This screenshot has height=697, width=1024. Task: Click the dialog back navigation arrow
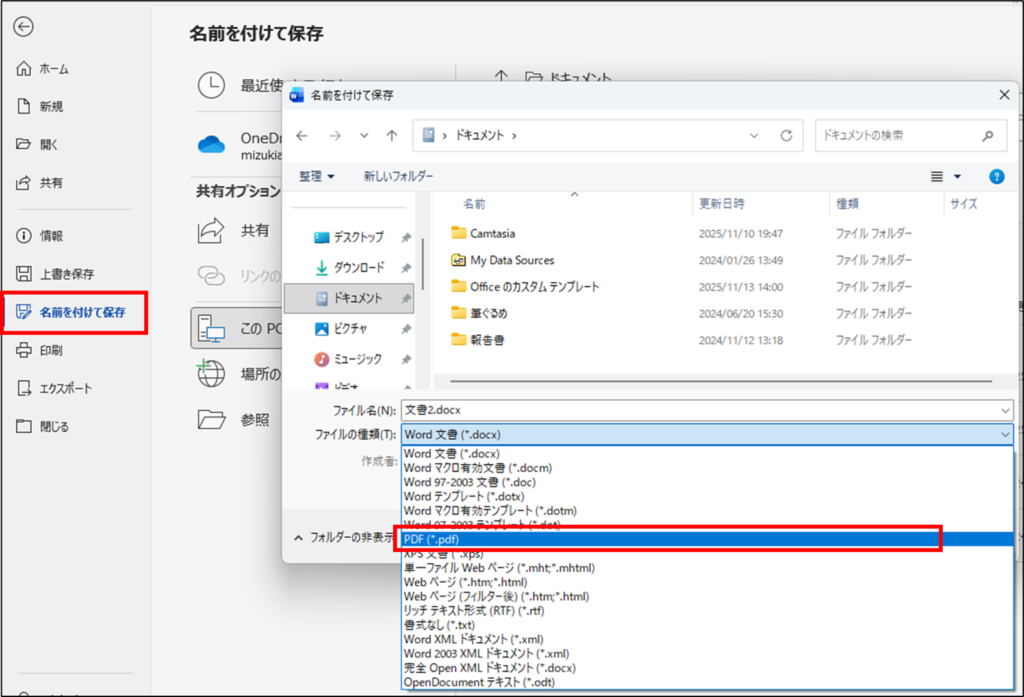302,135
